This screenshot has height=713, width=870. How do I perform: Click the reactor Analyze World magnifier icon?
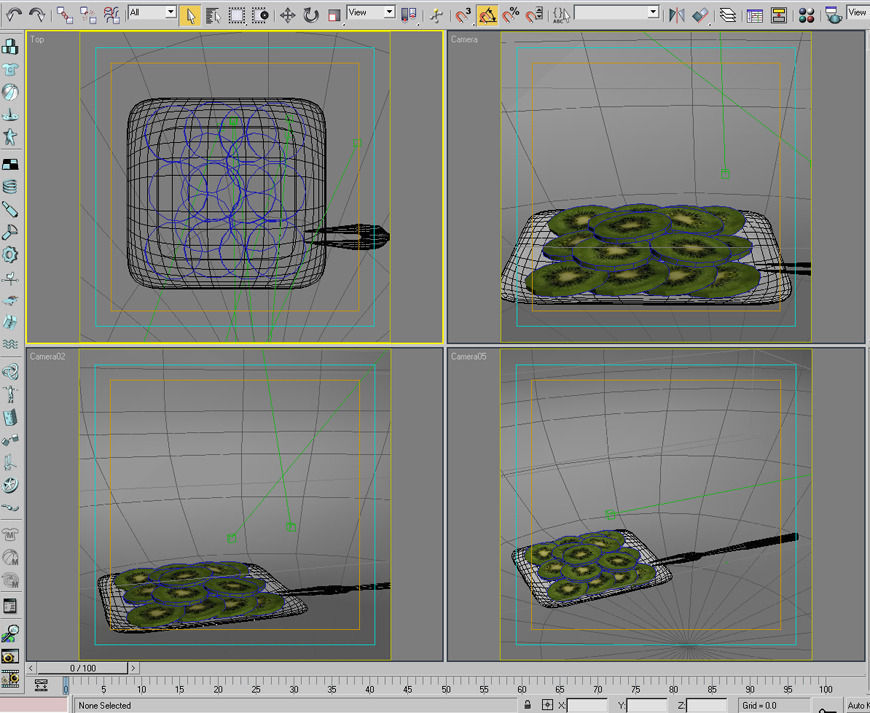10,633
